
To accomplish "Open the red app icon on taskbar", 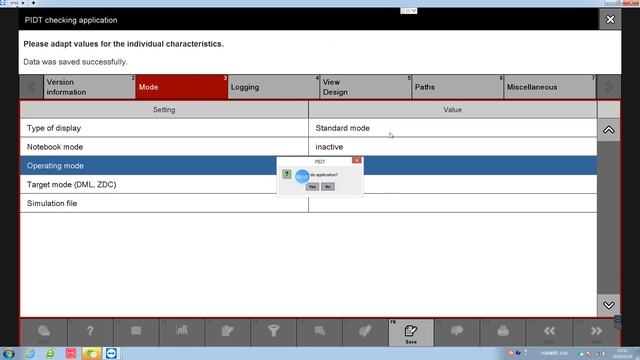I will pyautogui.click(x=71, y=353).
